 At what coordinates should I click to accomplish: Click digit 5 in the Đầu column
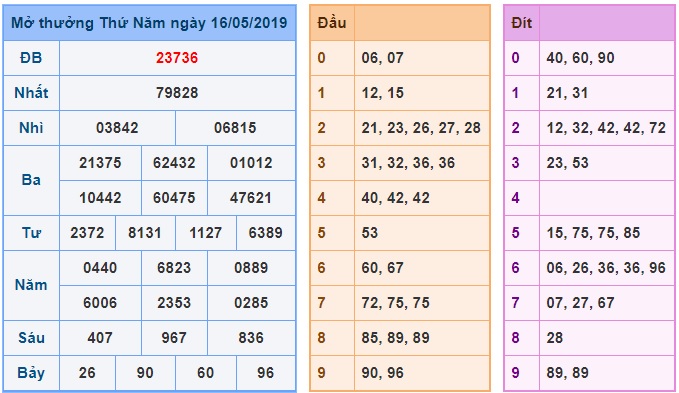[321, 233]
